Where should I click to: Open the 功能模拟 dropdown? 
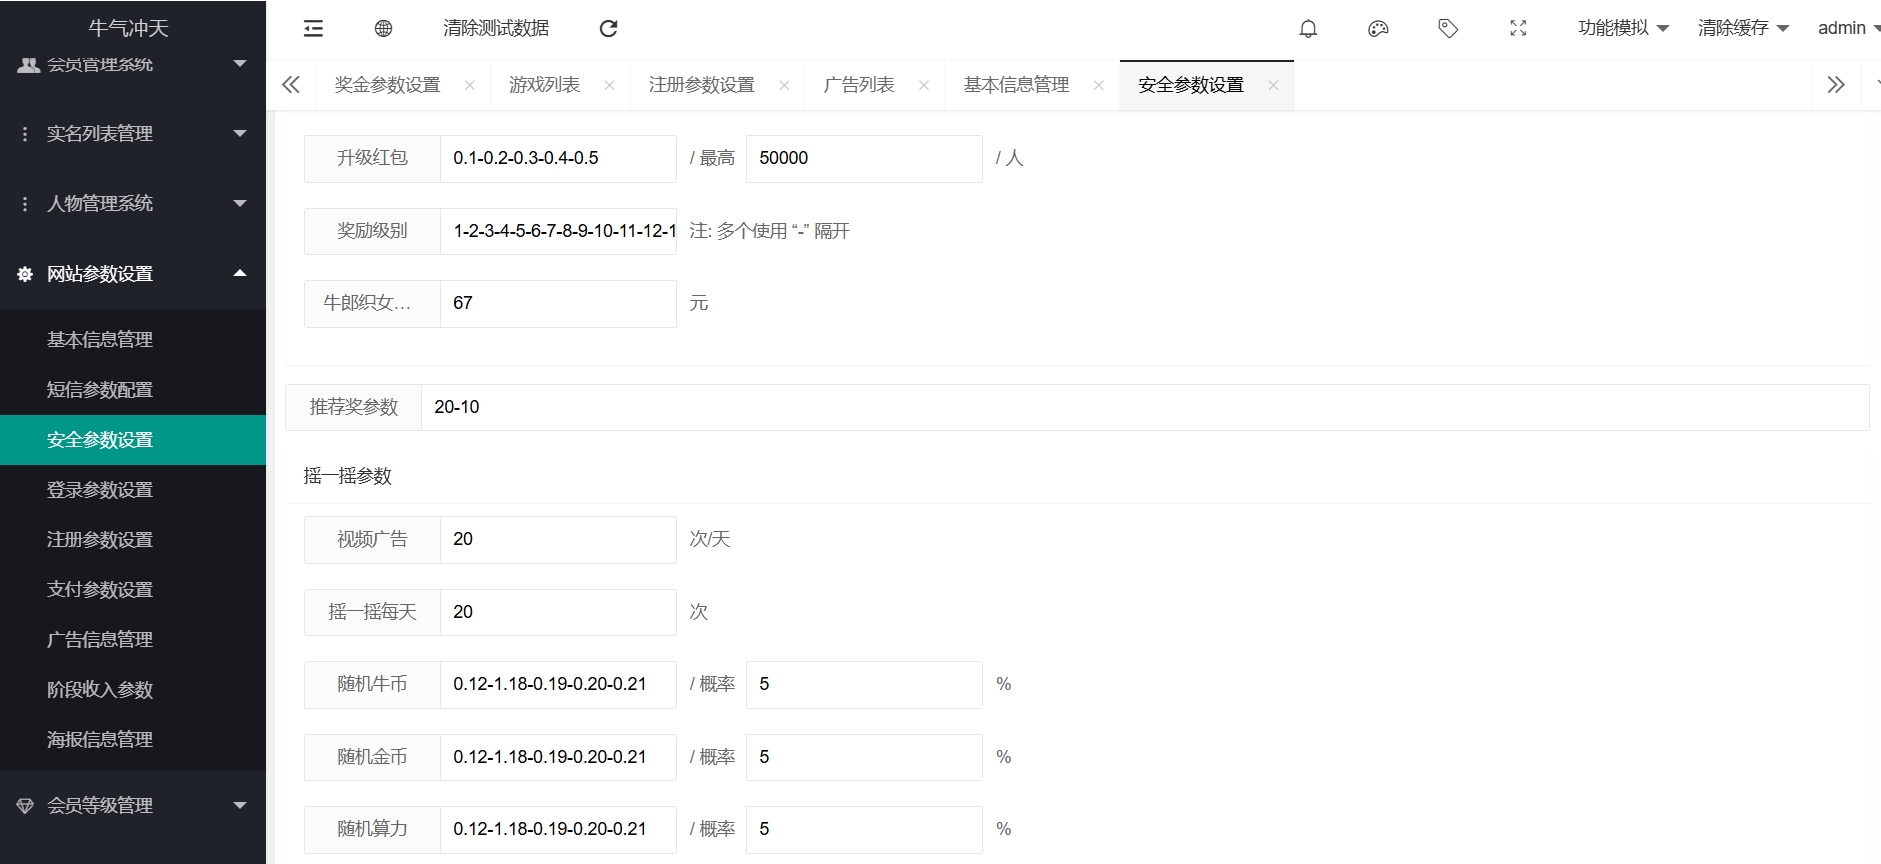[1623, 28]
